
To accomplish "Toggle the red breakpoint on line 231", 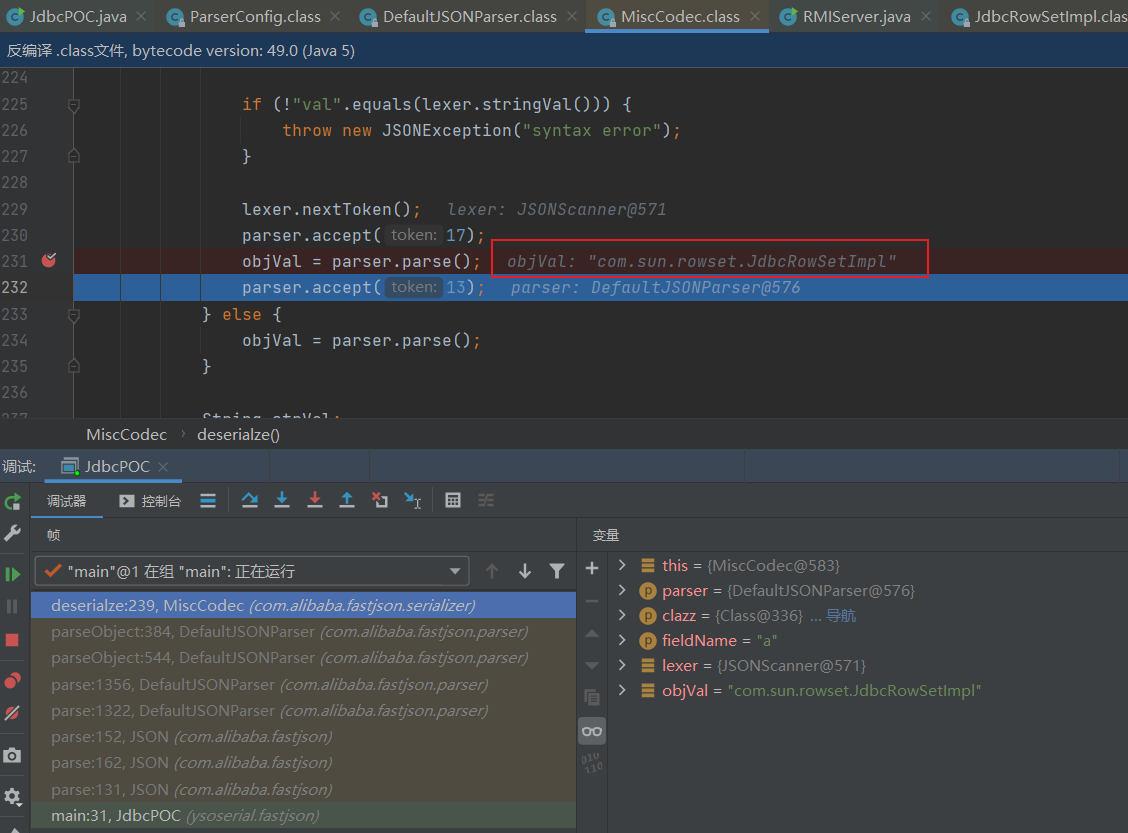I will (x=48, y=260).
